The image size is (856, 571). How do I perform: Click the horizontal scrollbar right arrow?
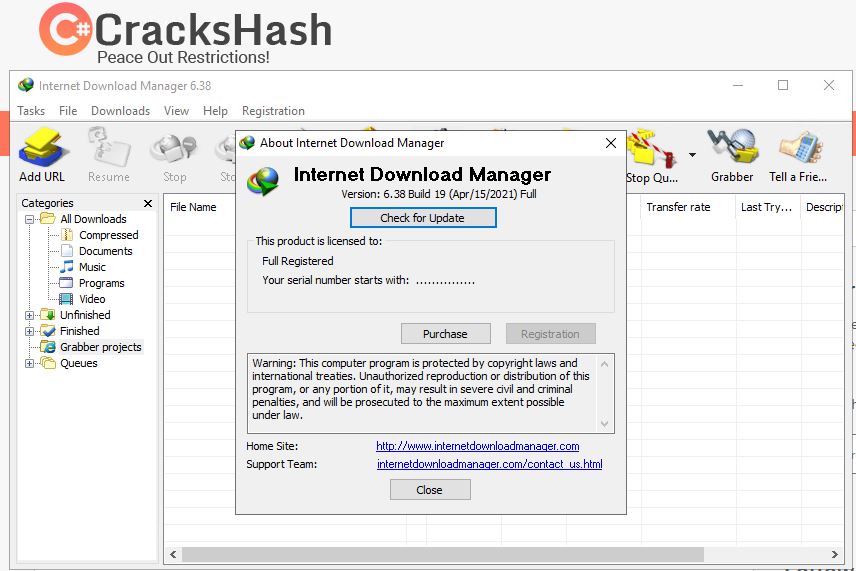pyautogui.click(x=835, y=555)
